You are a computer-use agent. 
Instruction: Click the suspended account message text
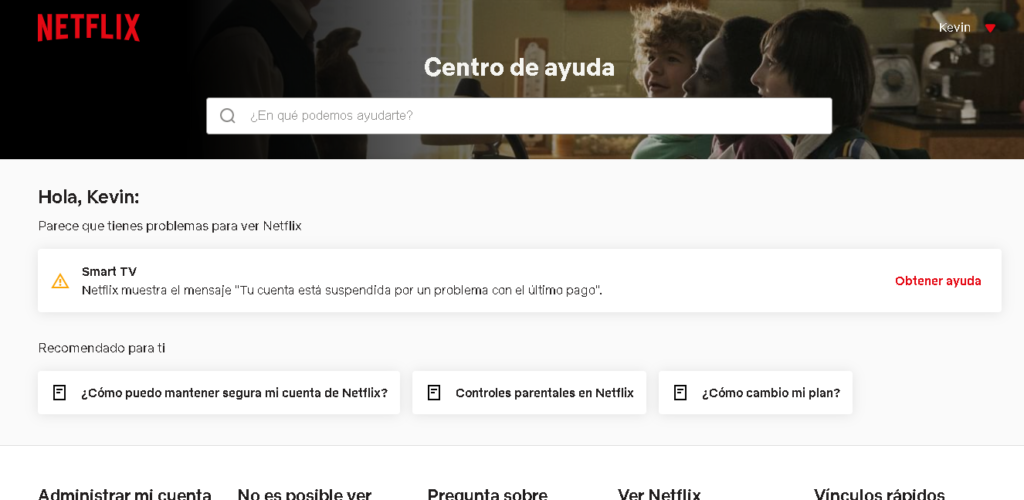(342, 290)
